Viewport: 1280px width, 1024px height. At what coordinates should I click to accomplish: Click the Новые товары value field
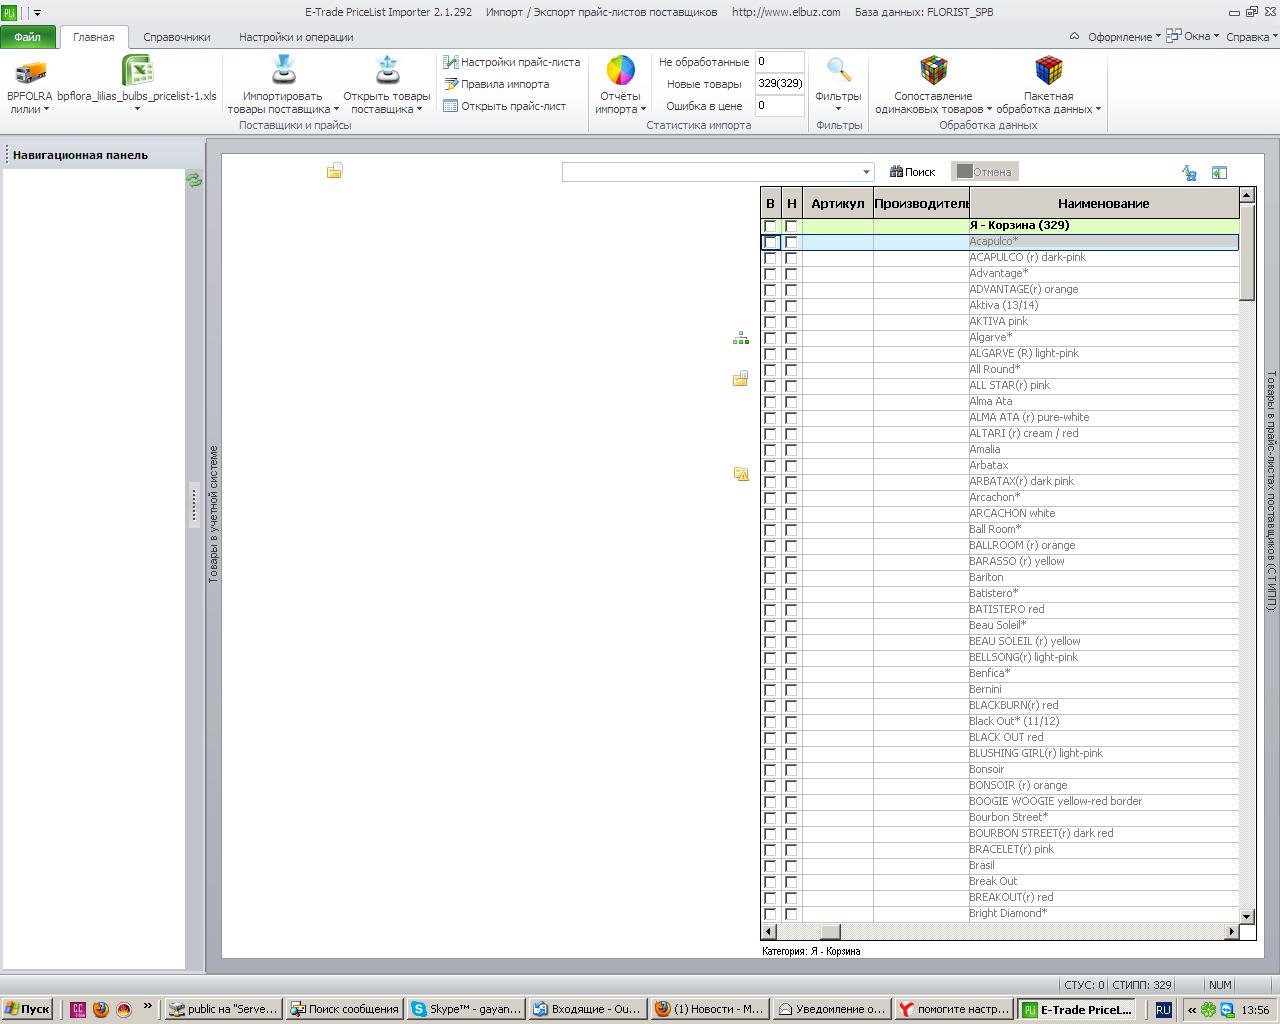click(x=780, y=84)
